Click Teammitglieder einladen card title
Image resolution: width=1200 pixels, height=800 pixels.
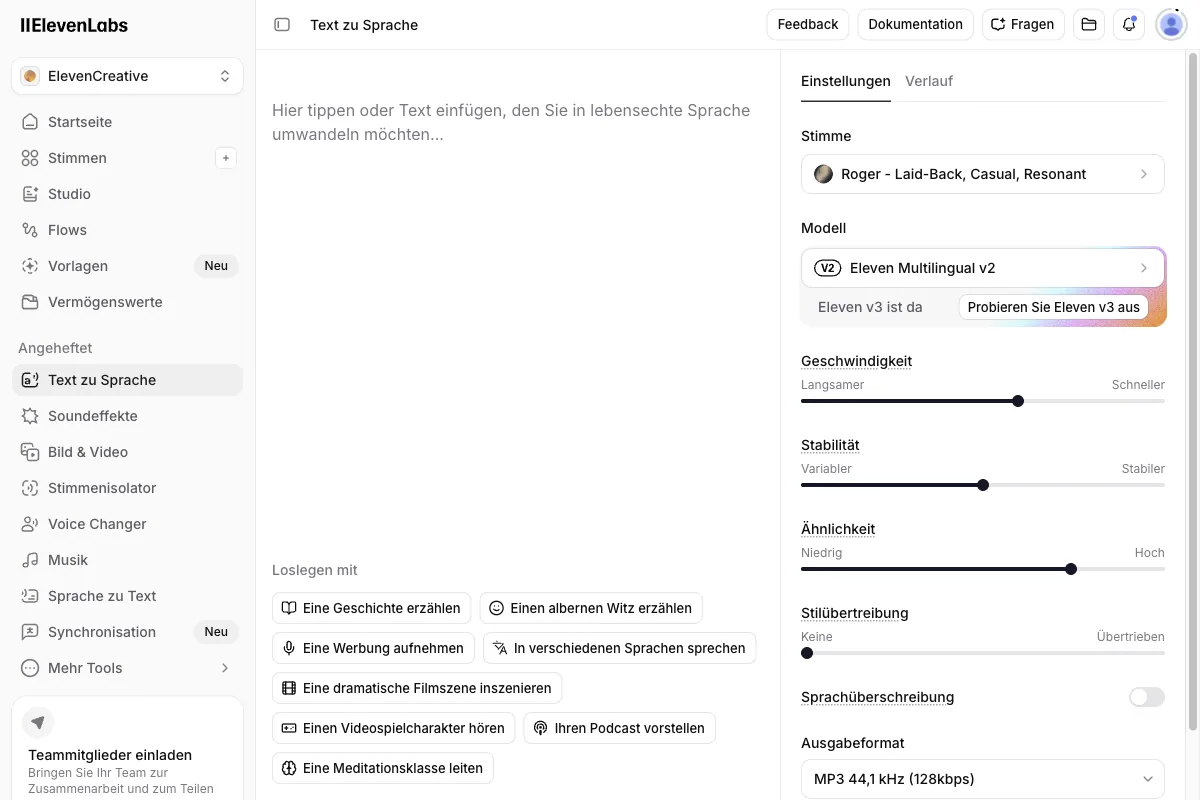coord(110,755)
